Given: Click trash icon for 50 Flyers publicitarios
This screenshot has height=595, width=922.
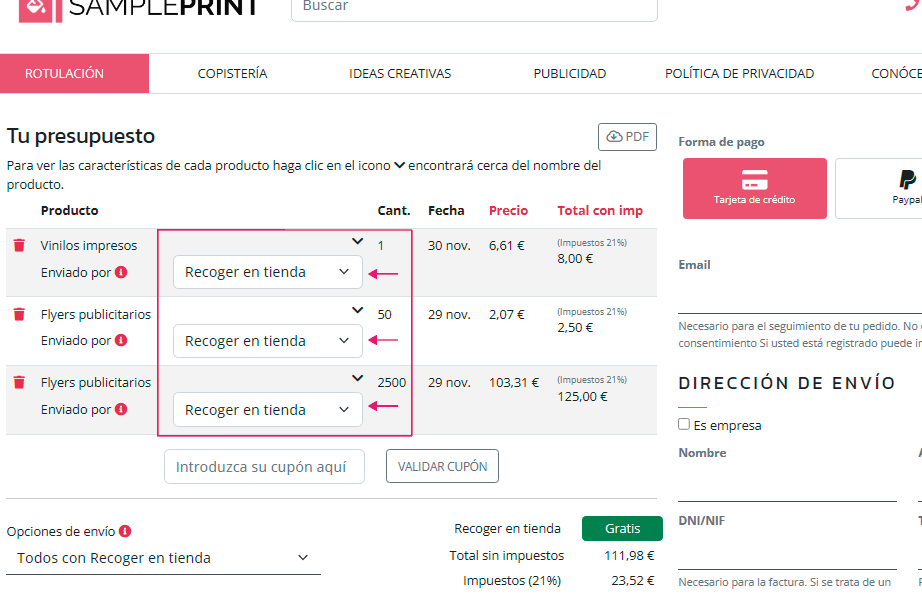Looking at the screenshot, I should [19, 315].
